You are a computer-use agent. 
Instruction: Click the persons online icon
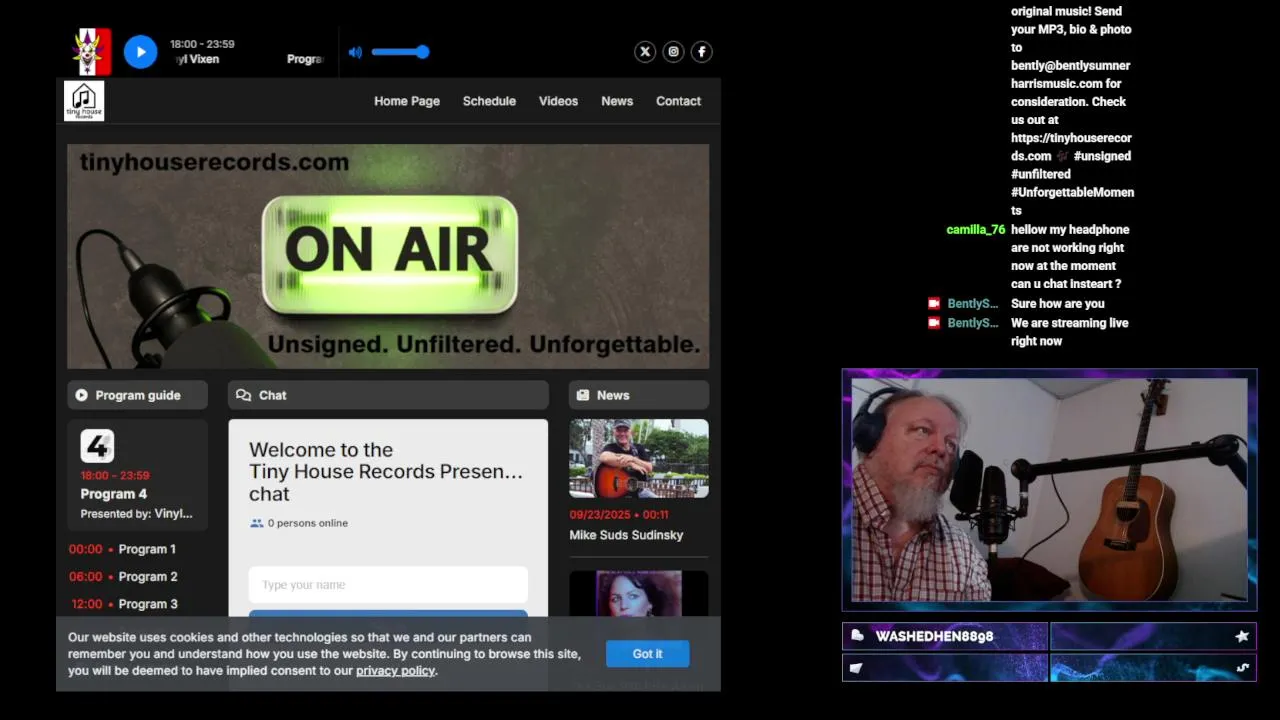(257, 523)
